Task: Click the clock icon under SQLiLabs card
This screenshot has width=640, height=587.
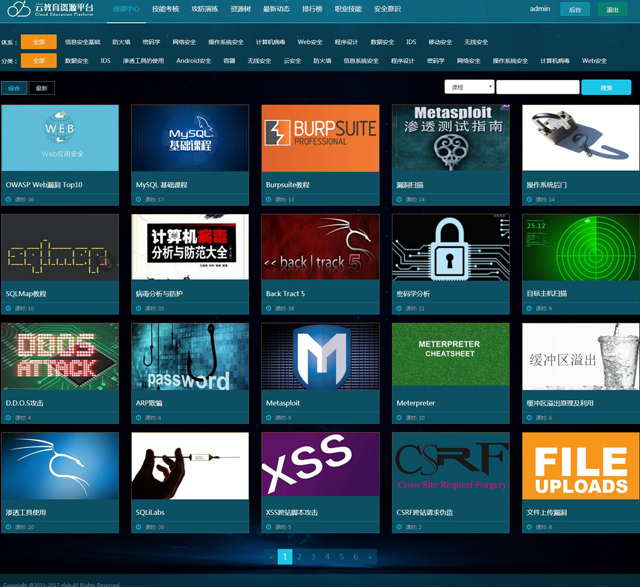Action: 139,527
